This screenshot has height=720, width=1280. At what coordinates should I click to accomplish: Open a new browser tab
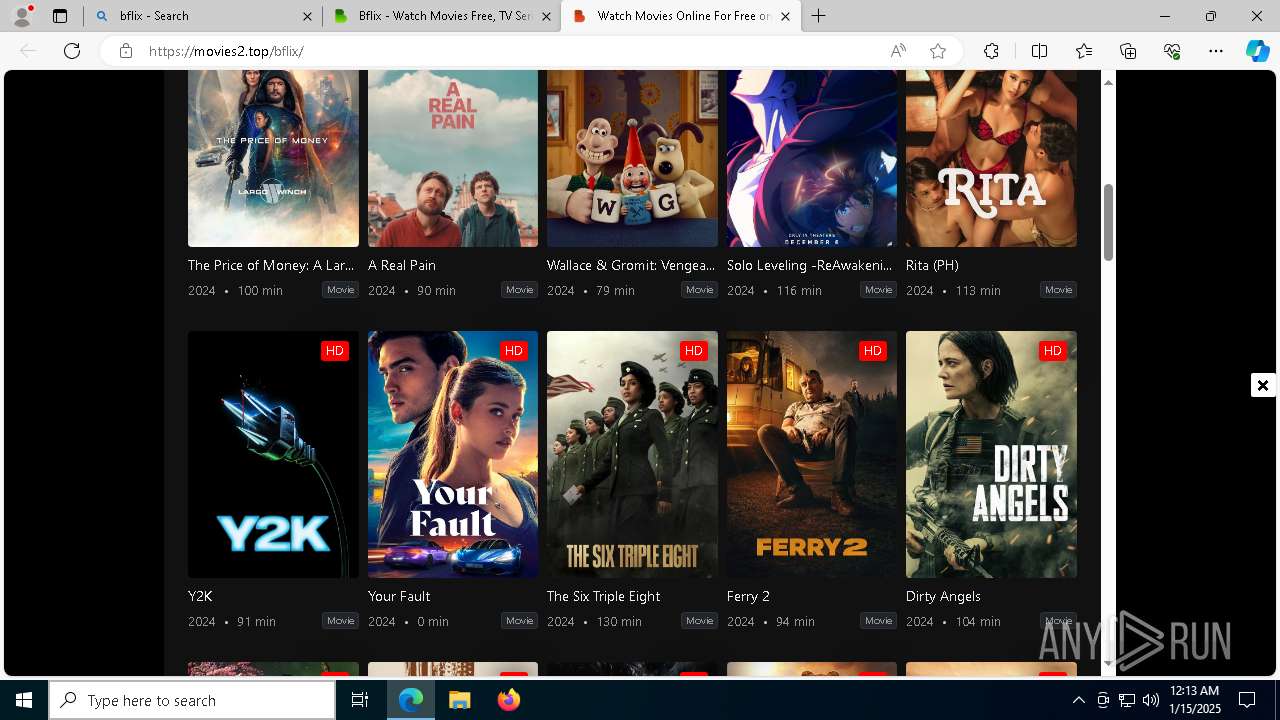click(x=819, y=16)
